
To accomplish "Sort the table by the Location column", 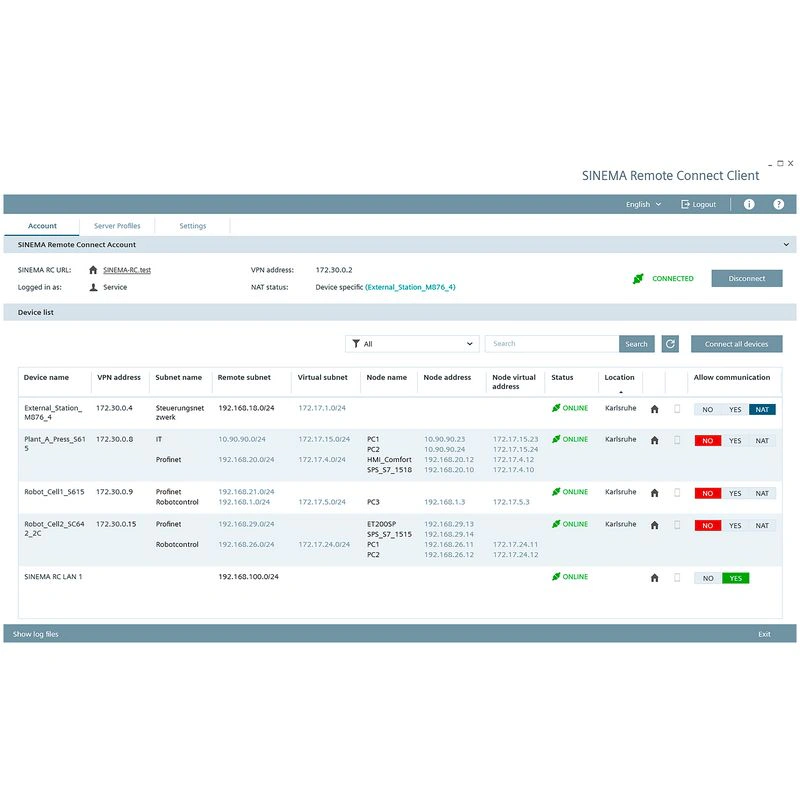I will 619,378.
